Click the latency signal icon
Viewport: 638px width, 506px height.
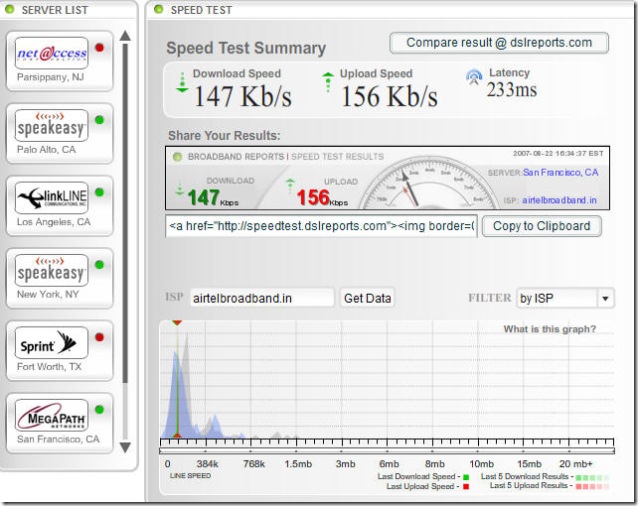(x=473, y=77)
